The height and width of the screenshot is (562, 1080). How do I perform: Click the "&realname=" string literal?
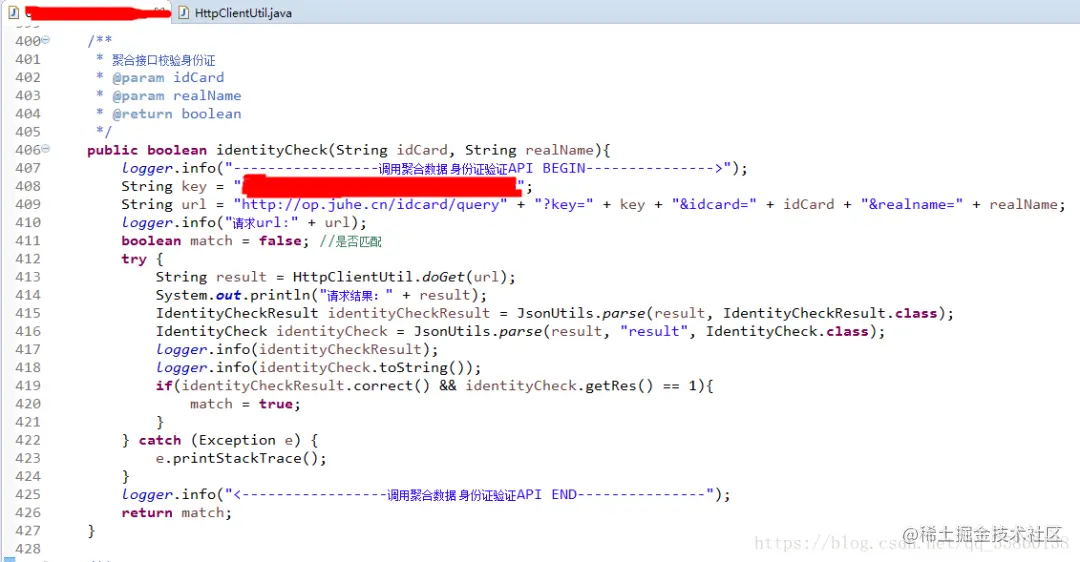[912, 205]
